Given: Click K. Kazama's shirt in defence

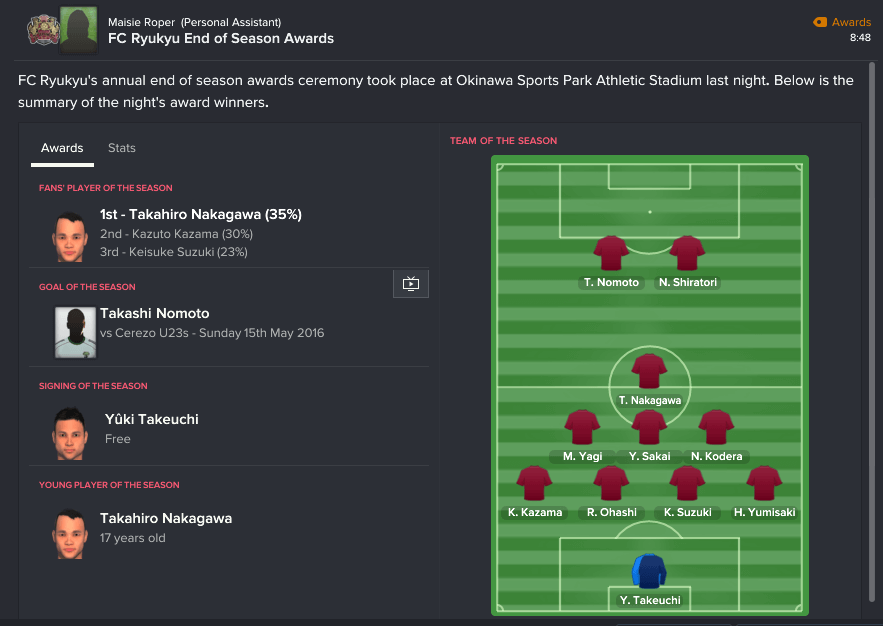Looking at the screenshot, I should [534, 483].
